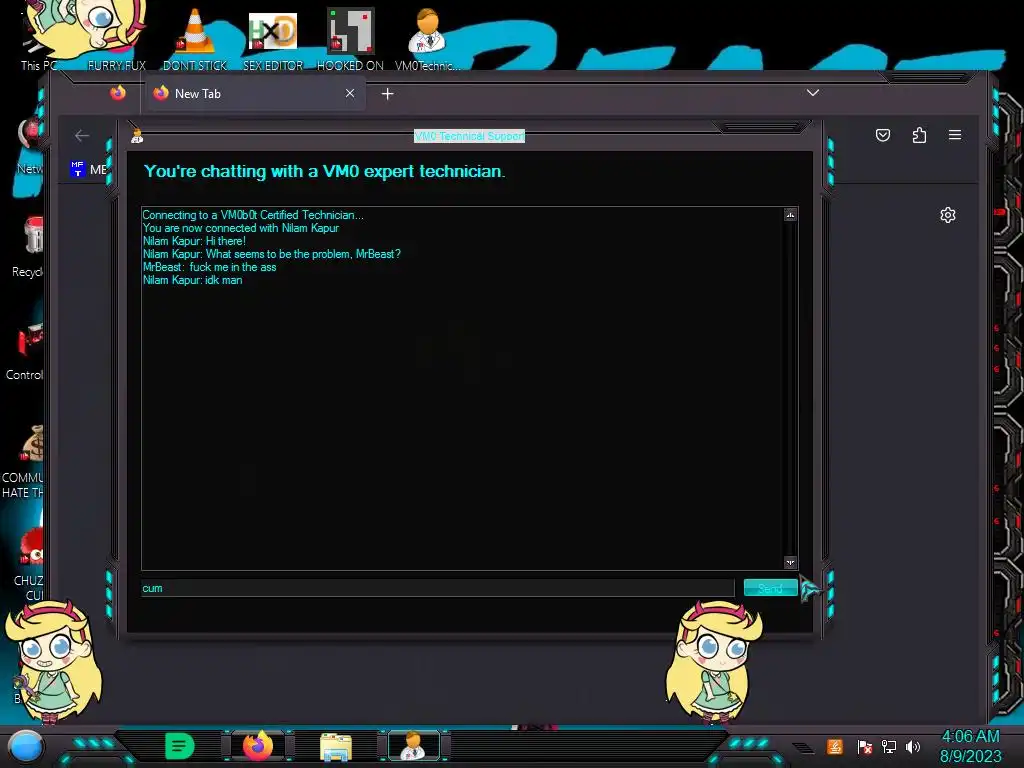This screenshot has height=768, width=1024.
Task: Open a new Firefox tab with plus
Action: click(x=387, y=94)
